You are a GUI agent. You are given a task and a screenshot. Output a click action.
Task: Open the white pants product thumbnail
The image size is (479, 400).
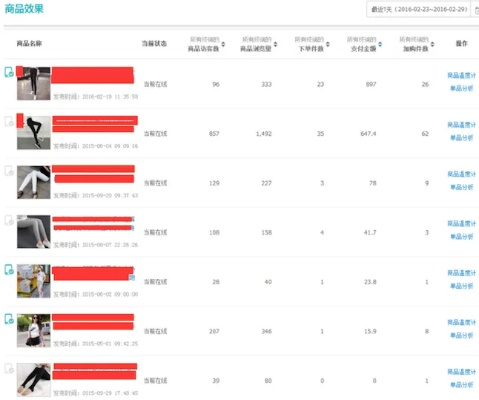pos(34,182)
